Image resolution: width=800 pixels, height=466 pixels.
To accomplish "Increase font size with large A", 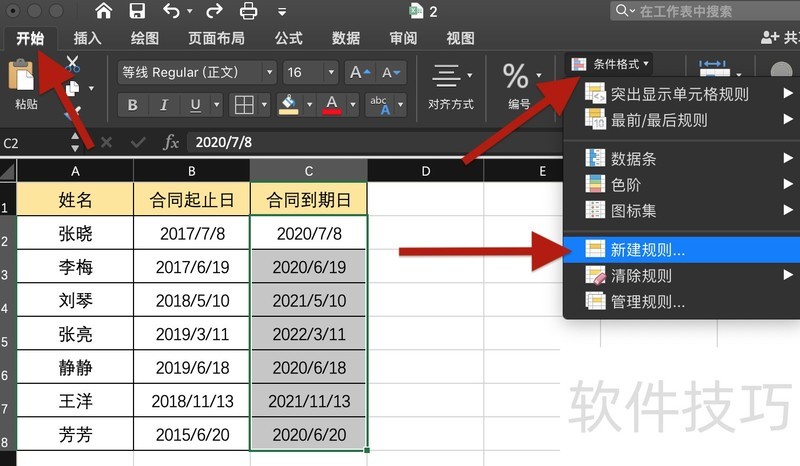I will [x=360, y=73].
